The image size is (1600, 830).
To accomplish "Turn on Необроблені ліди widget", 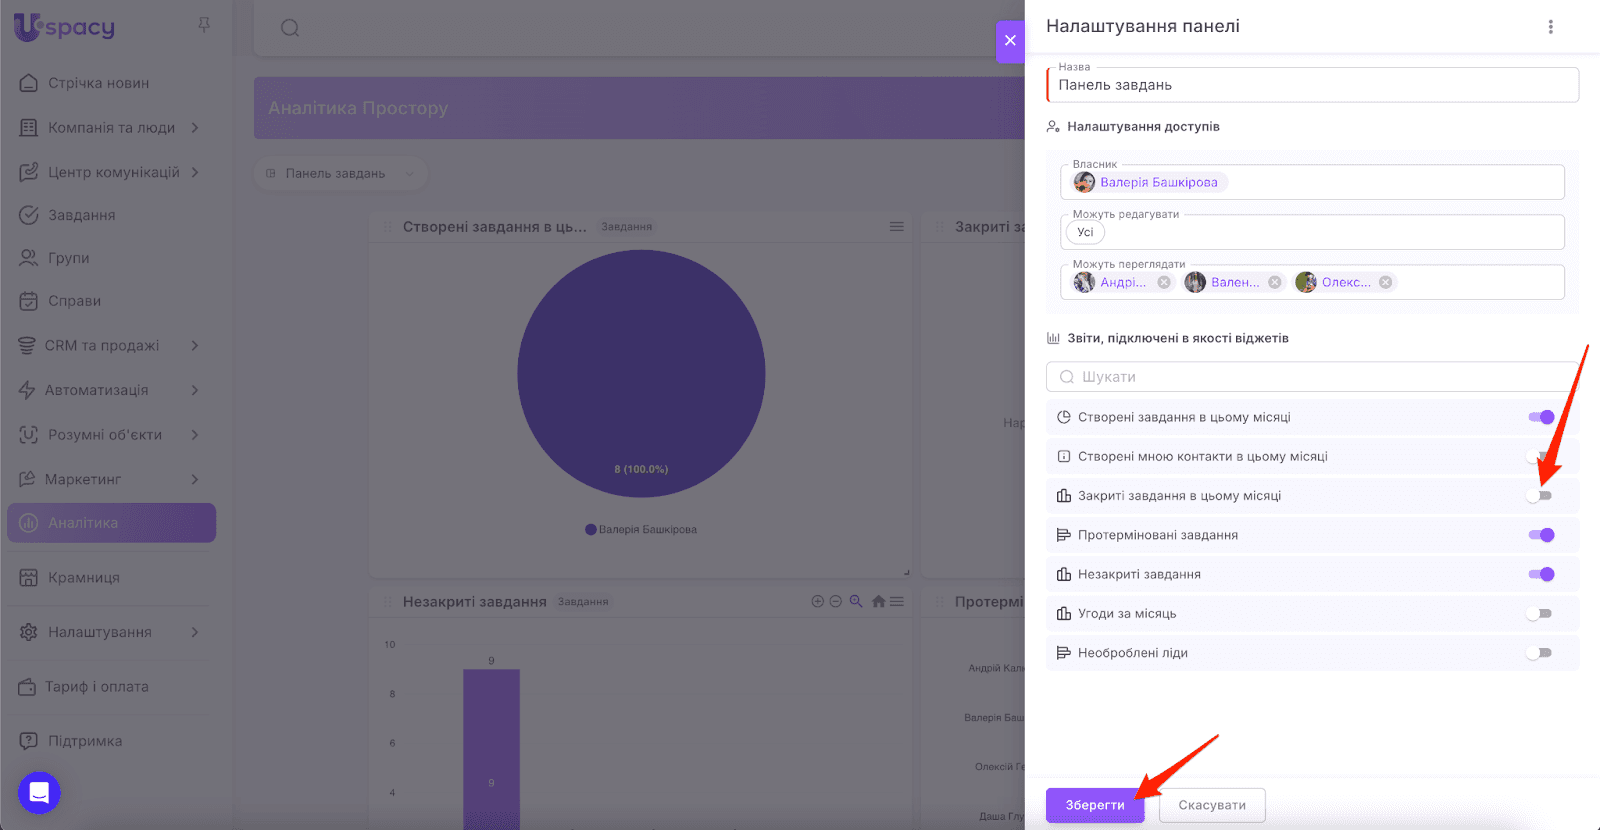I will pos(1540,653).
